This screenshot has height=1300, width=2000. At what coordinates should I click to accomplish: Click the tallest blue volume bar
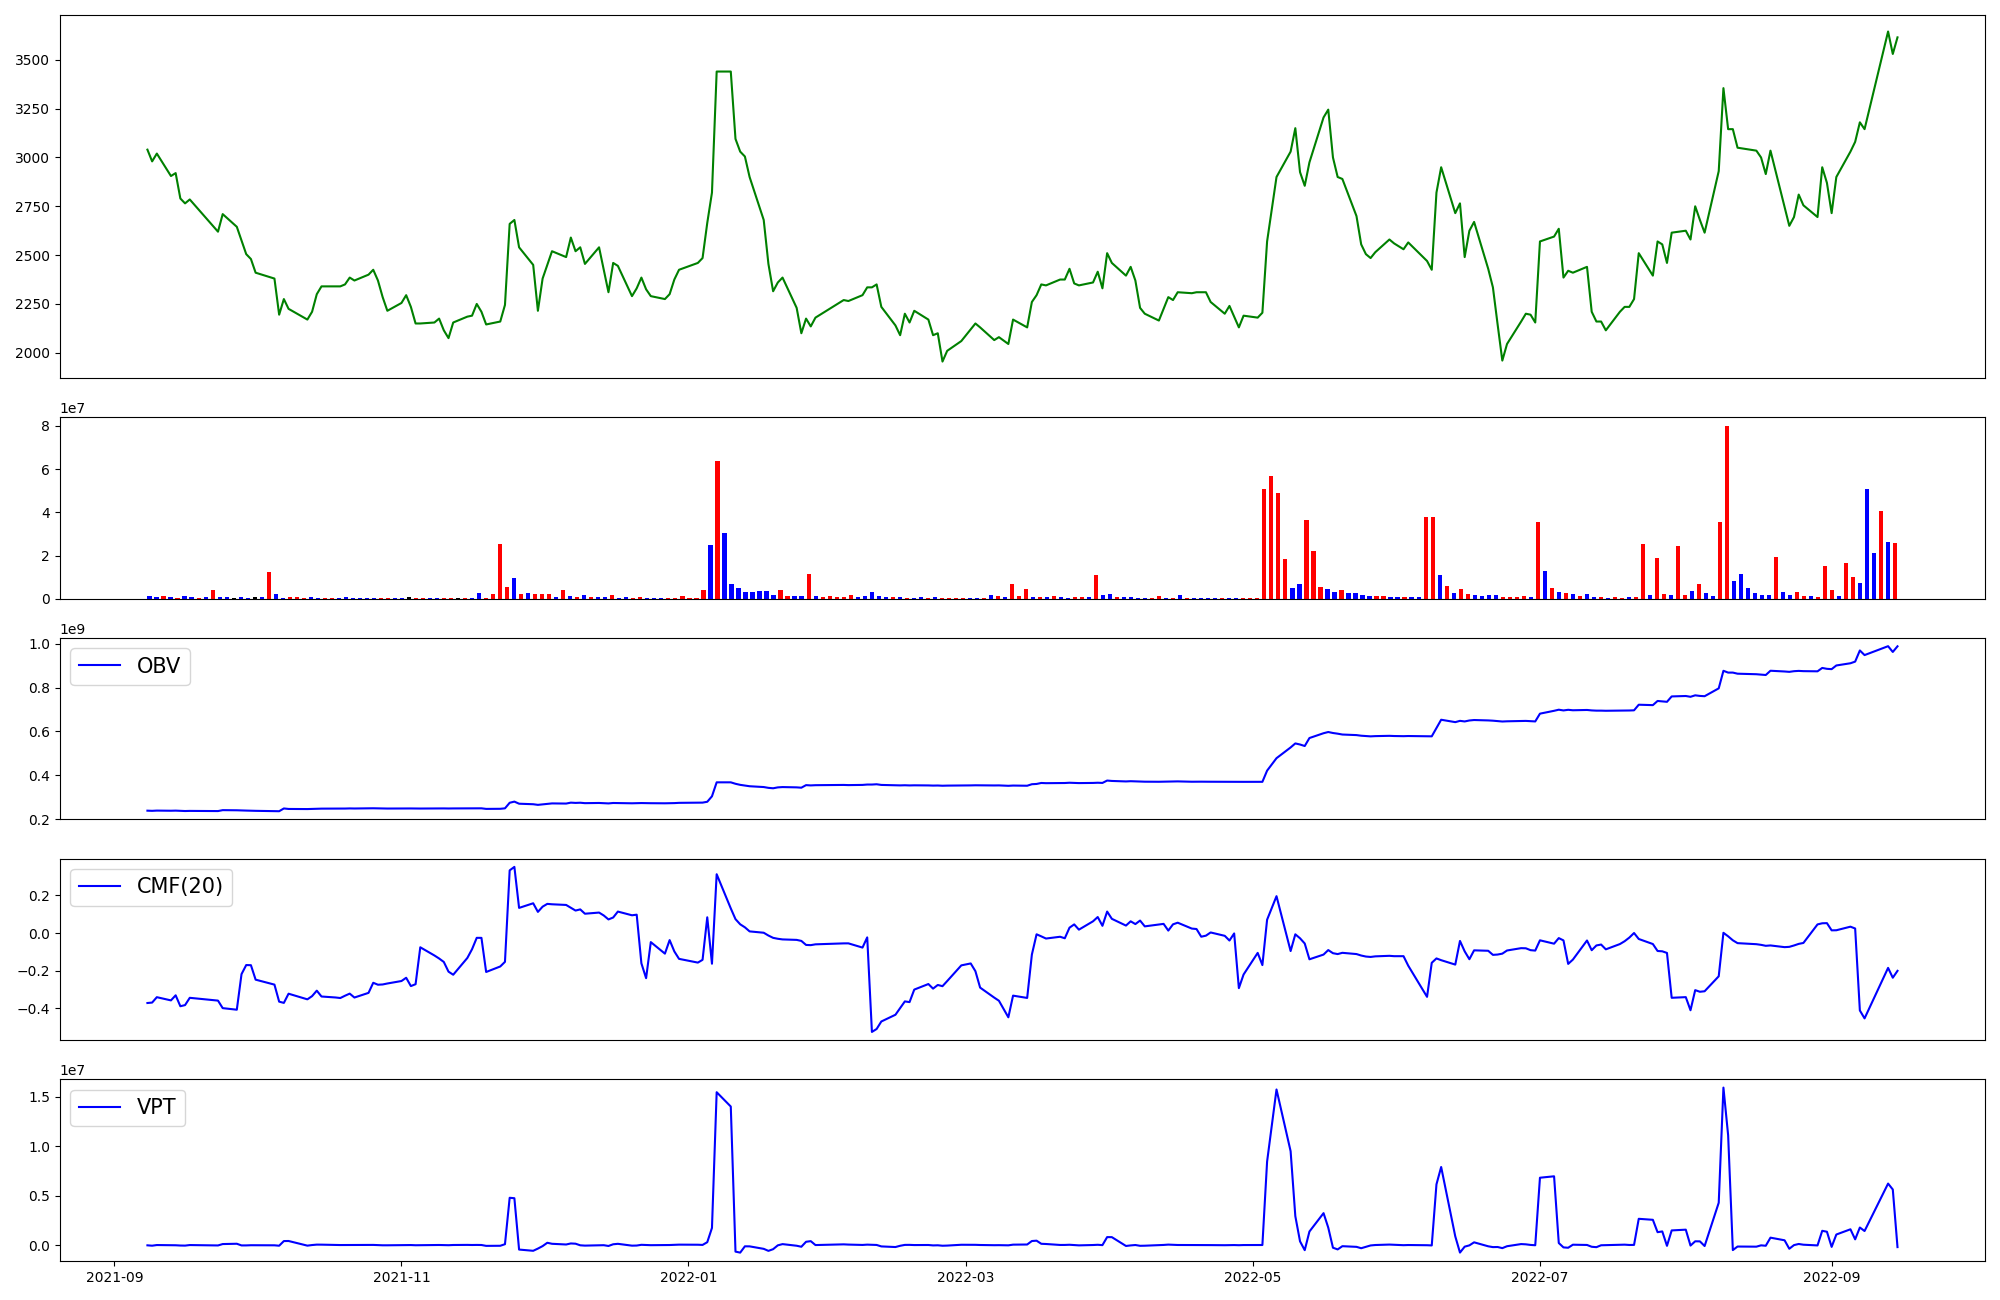click(x=1866, y=544)
